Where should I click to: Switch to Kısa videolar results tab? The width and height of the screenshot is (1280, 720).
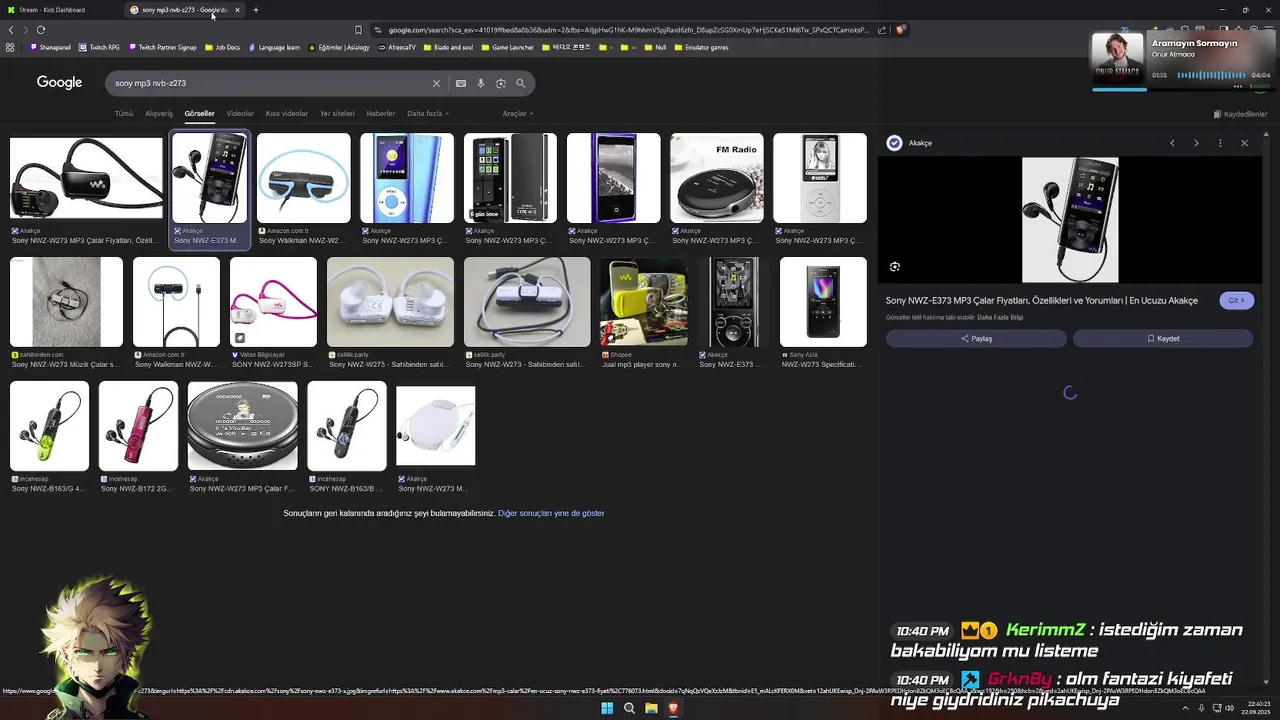pyautogui.click(x=287, y=113)
